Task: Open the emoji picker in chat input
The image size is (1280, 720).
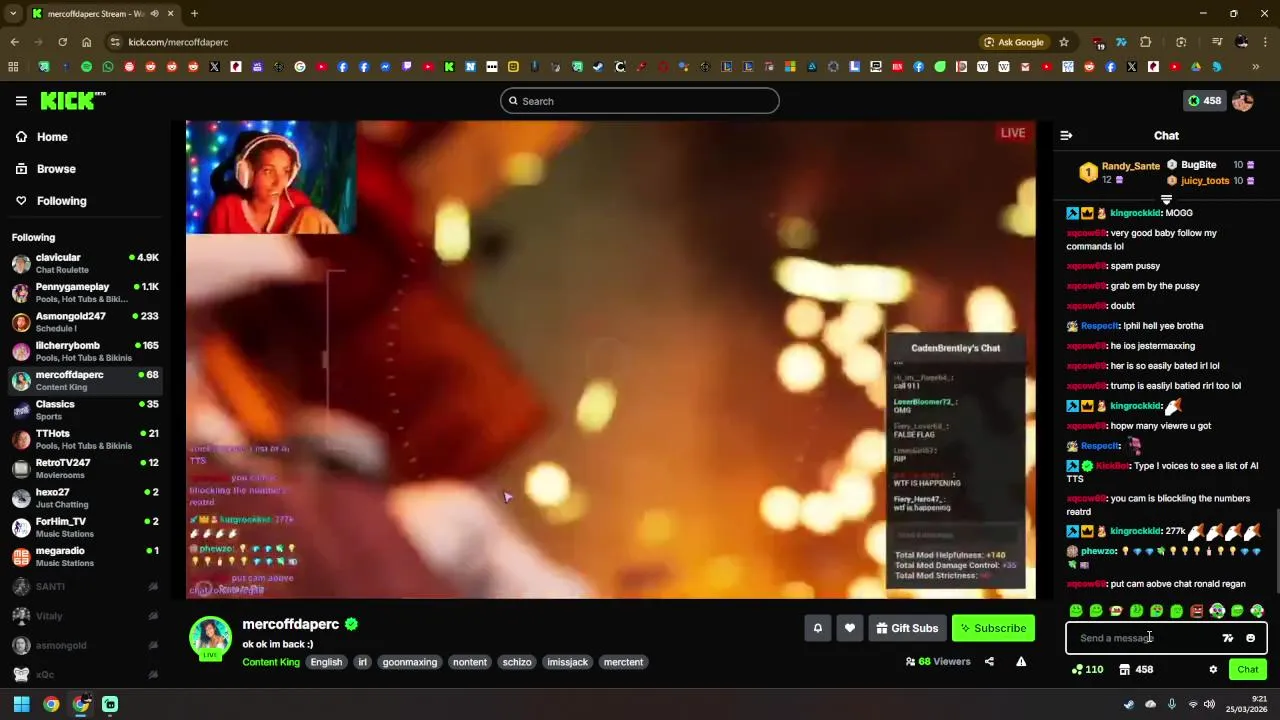Action: (1250, 638)
